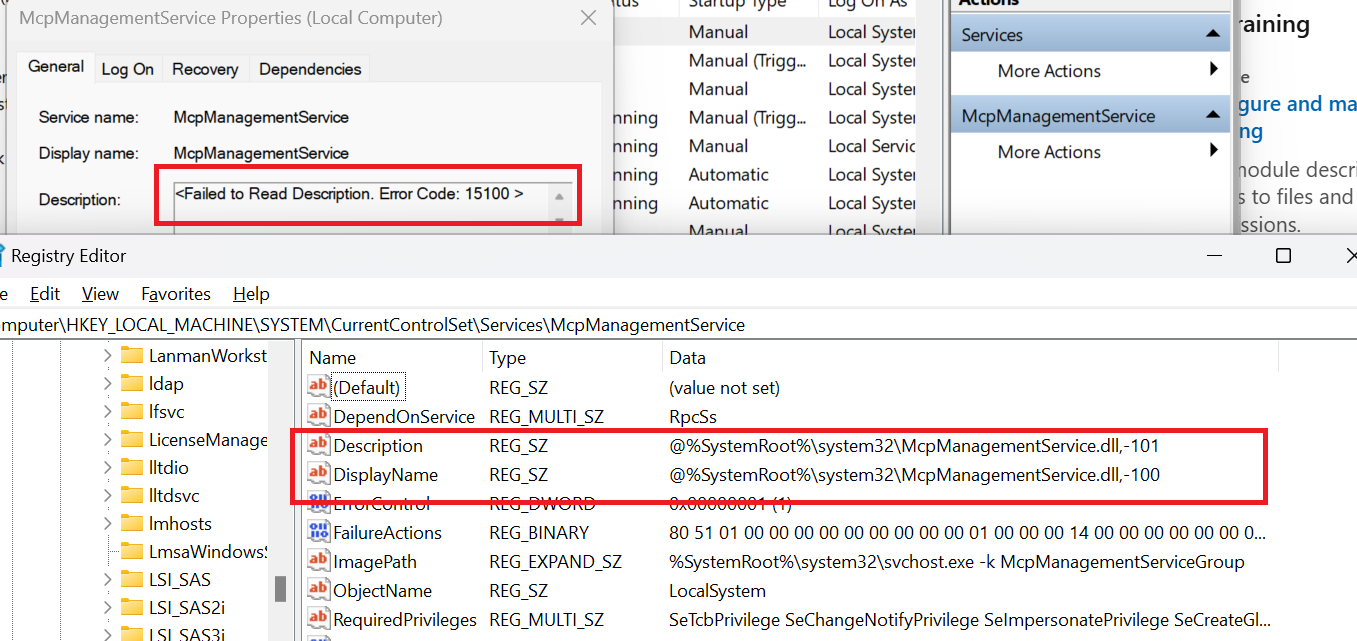The height and width of the screenshot is (641, 1357).
Task: Click the registry tree vertical scrollbar thumb
Action: pyautogui.click(x=282, y=589)
